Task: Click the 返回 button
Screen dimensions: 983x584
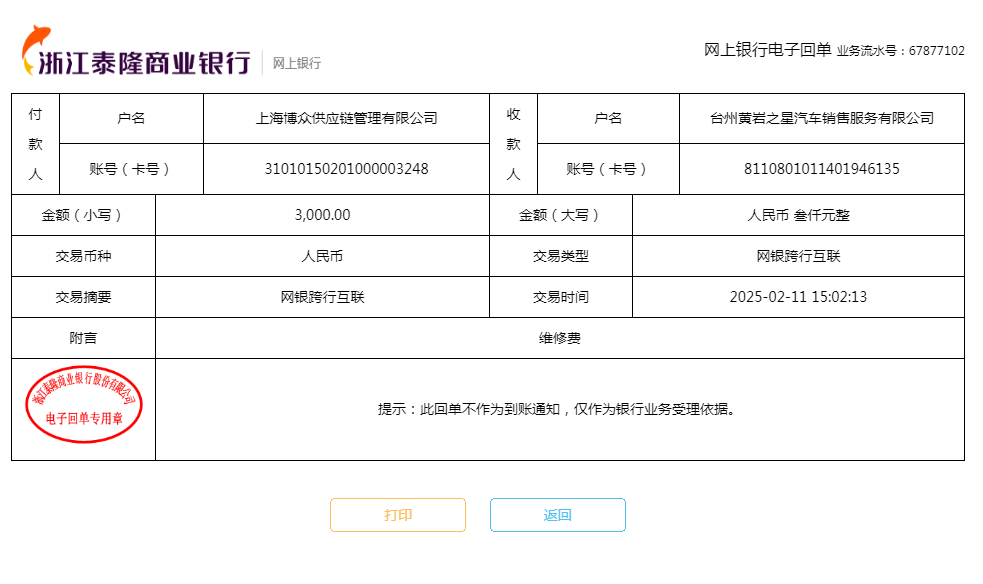Action: [557, 515]
